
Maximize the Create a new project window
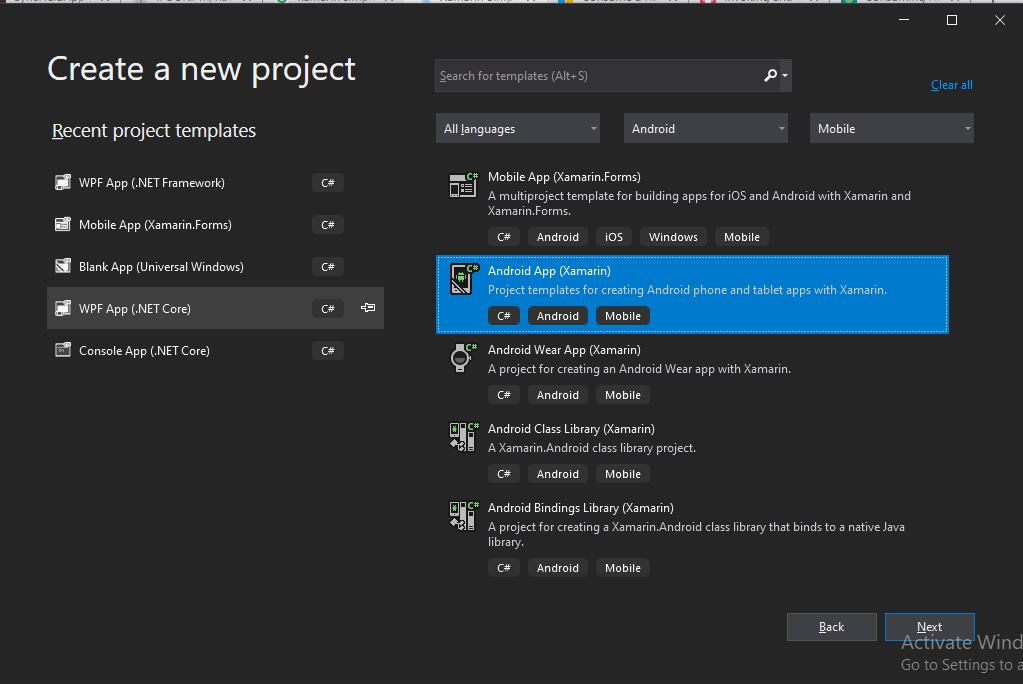952,20
